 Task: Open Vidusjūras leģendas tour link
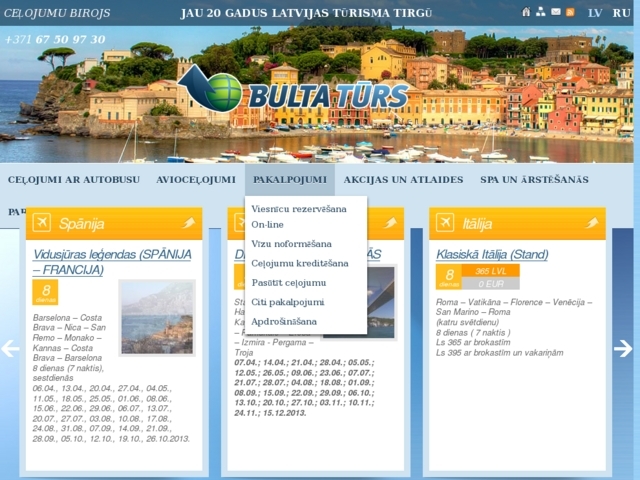[x=112, y=262]
